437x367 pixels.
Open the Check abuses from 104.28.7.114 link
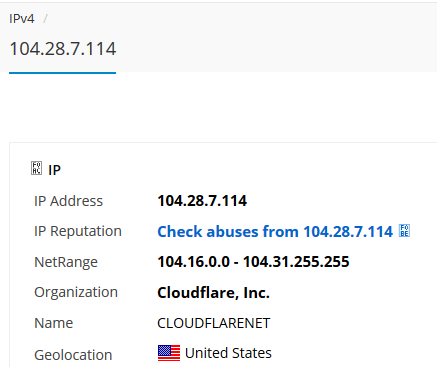(x=275, y=231)
